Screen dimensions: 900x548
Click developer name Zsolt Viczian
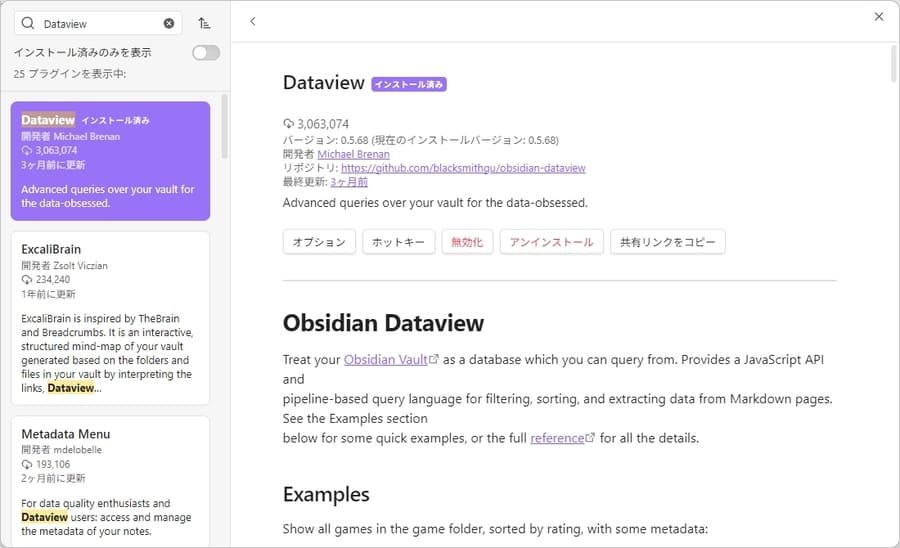(x=80, y=266)
